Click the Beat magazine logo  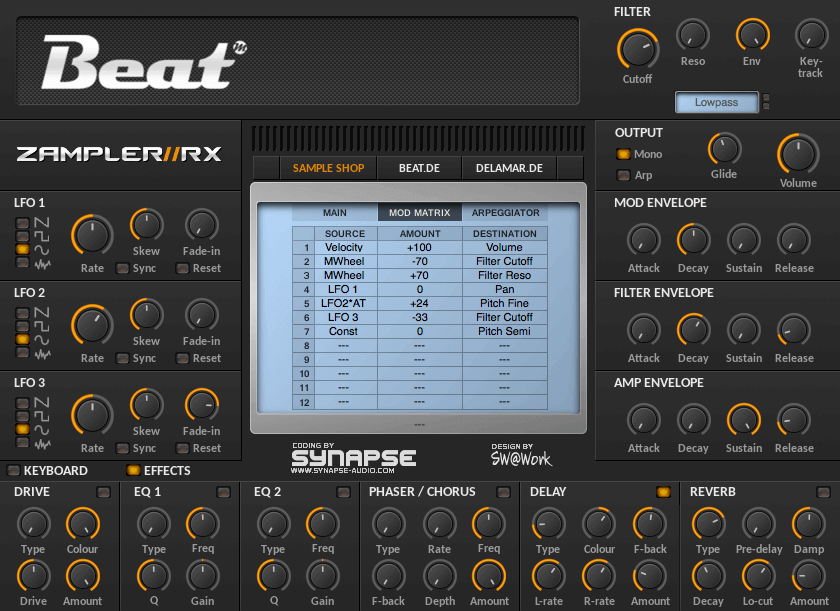[x=144, y=62]
